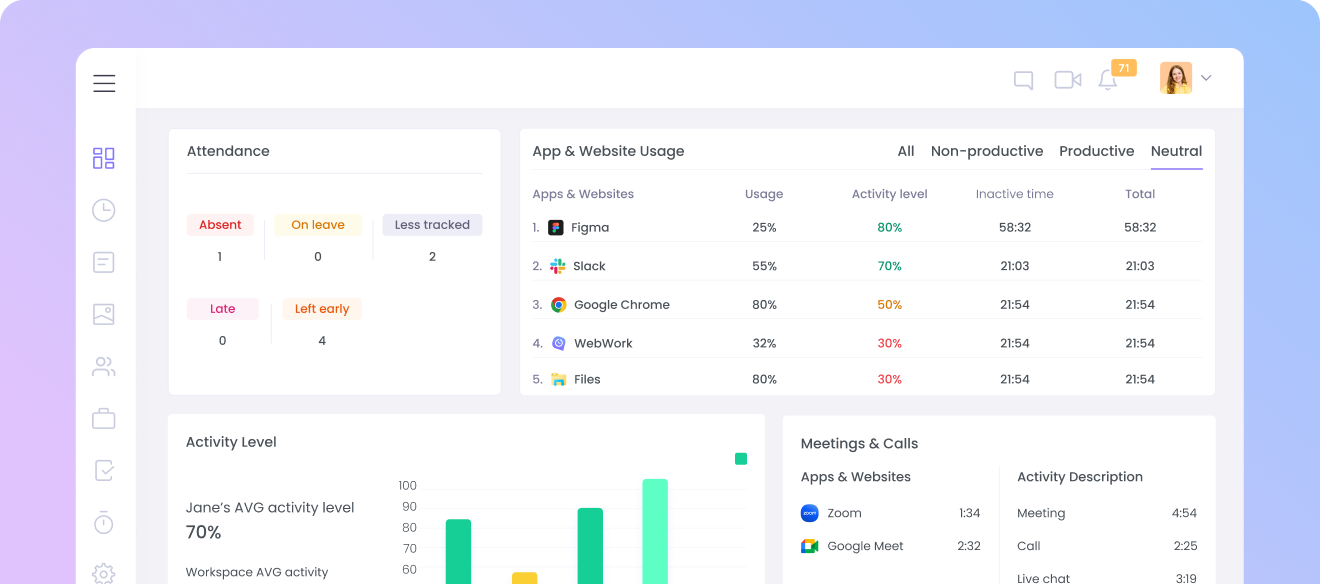The width and height of the screenshot is (1320, 584).
Task: Open the clock time tracking icon
Action: tap(104, 210)
